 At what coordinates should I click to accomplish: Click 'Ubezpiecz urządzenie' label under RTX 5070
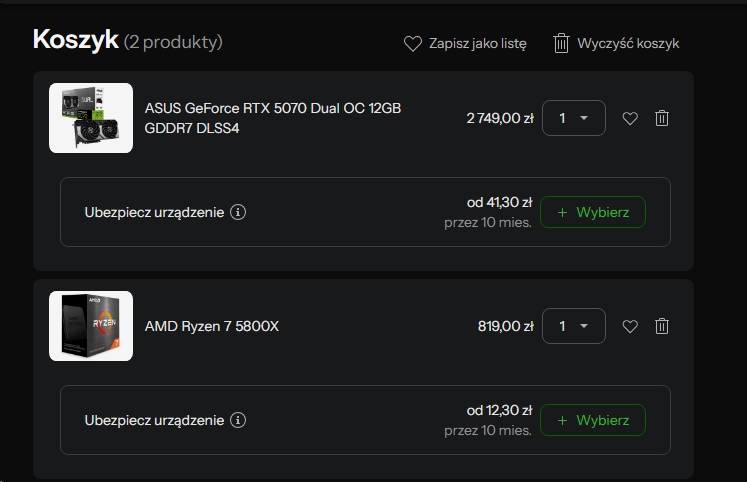pos(155,212)
